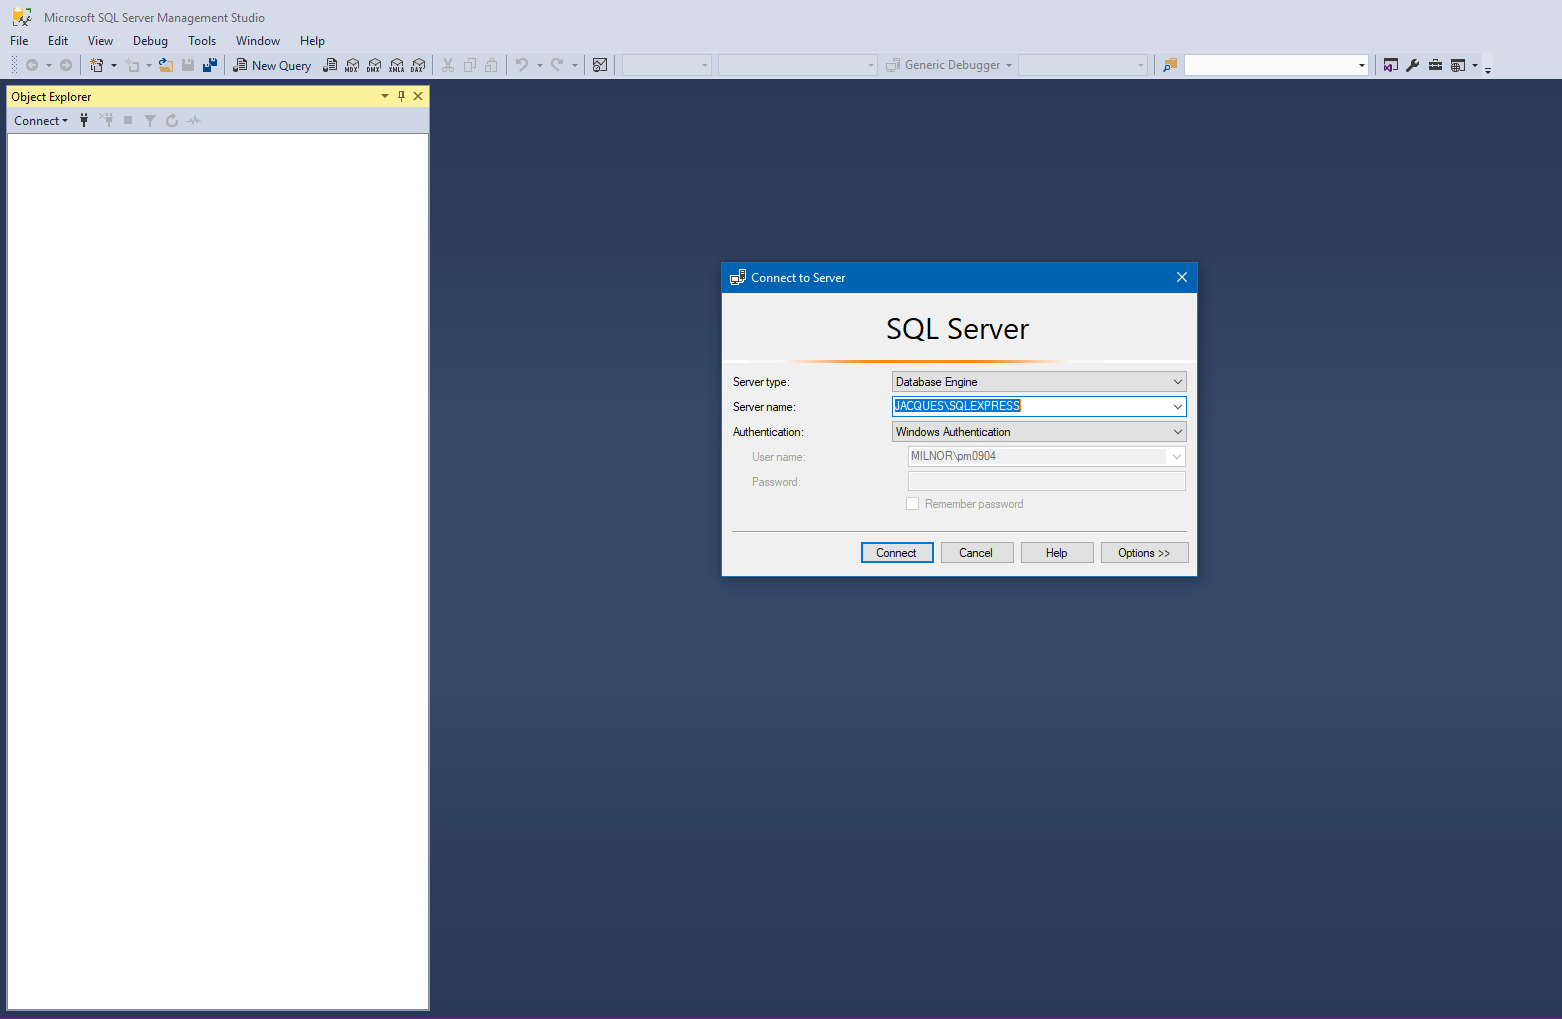This screenshot has height=1019, width=1562.
Task: Click the navigate backward arrow icon
Action: [x=32, y=65]
